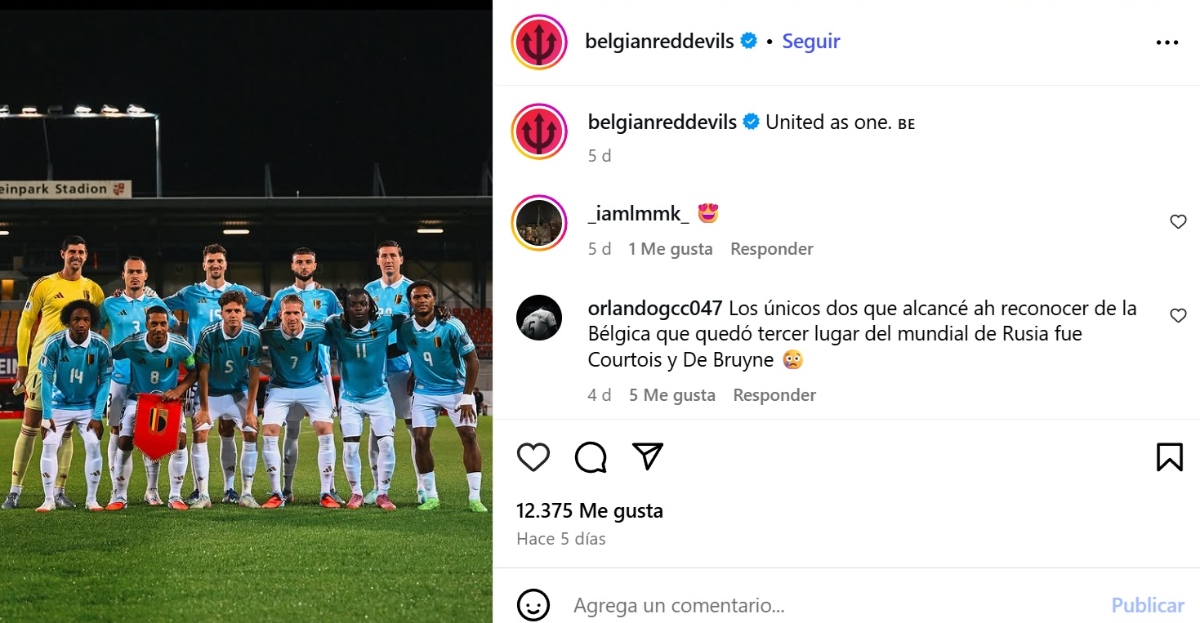1200x623 pixels.
Task: Follow belgianreddevils via Seguir
Action: click(811, 41)
